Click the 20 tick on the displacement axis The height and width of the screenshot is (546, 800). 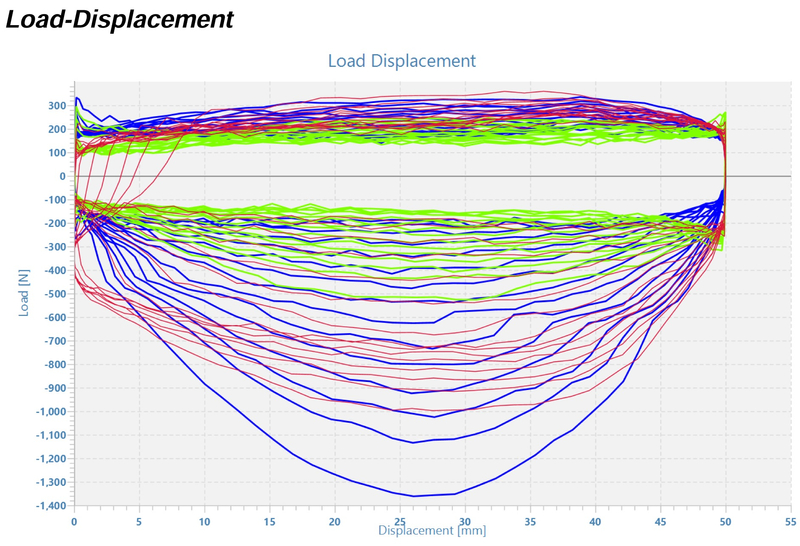tap(335, 522)
